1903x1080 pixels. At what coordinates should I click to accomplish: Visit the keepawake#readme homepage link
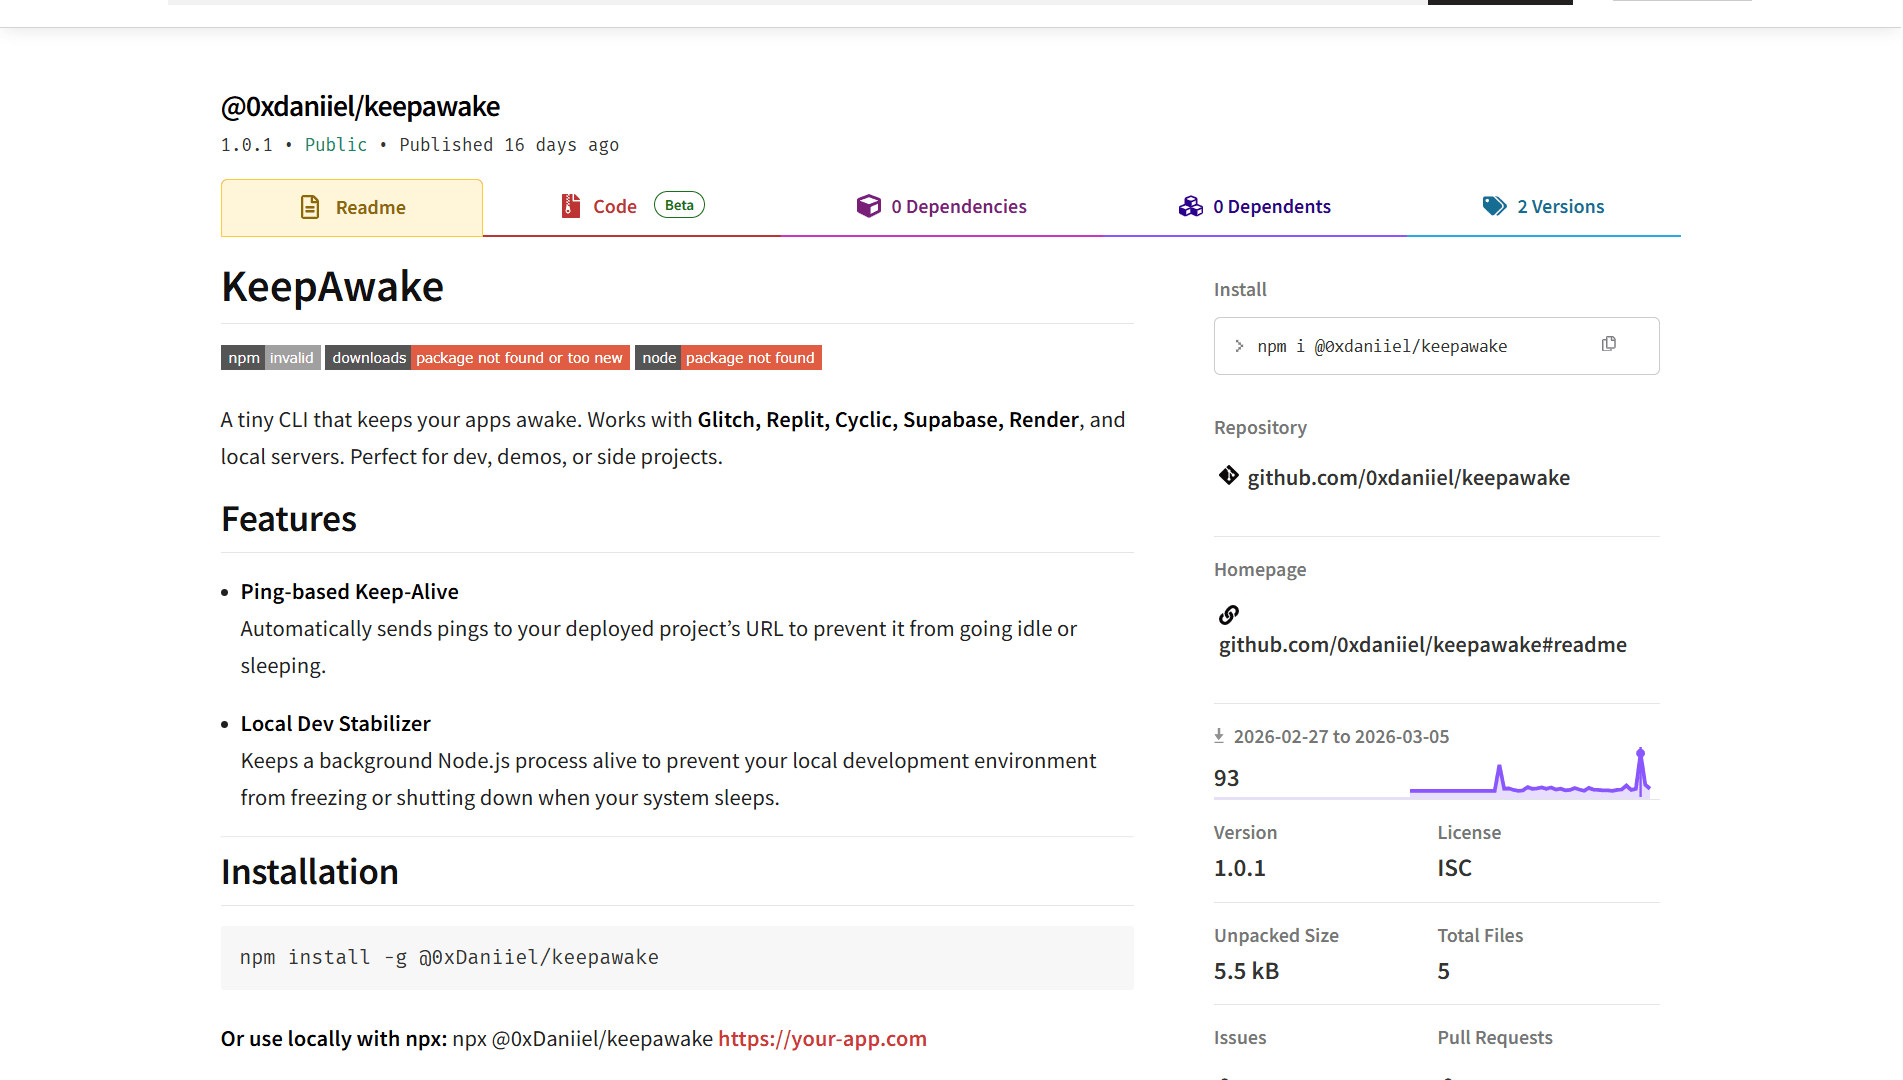coord(1422,645)
